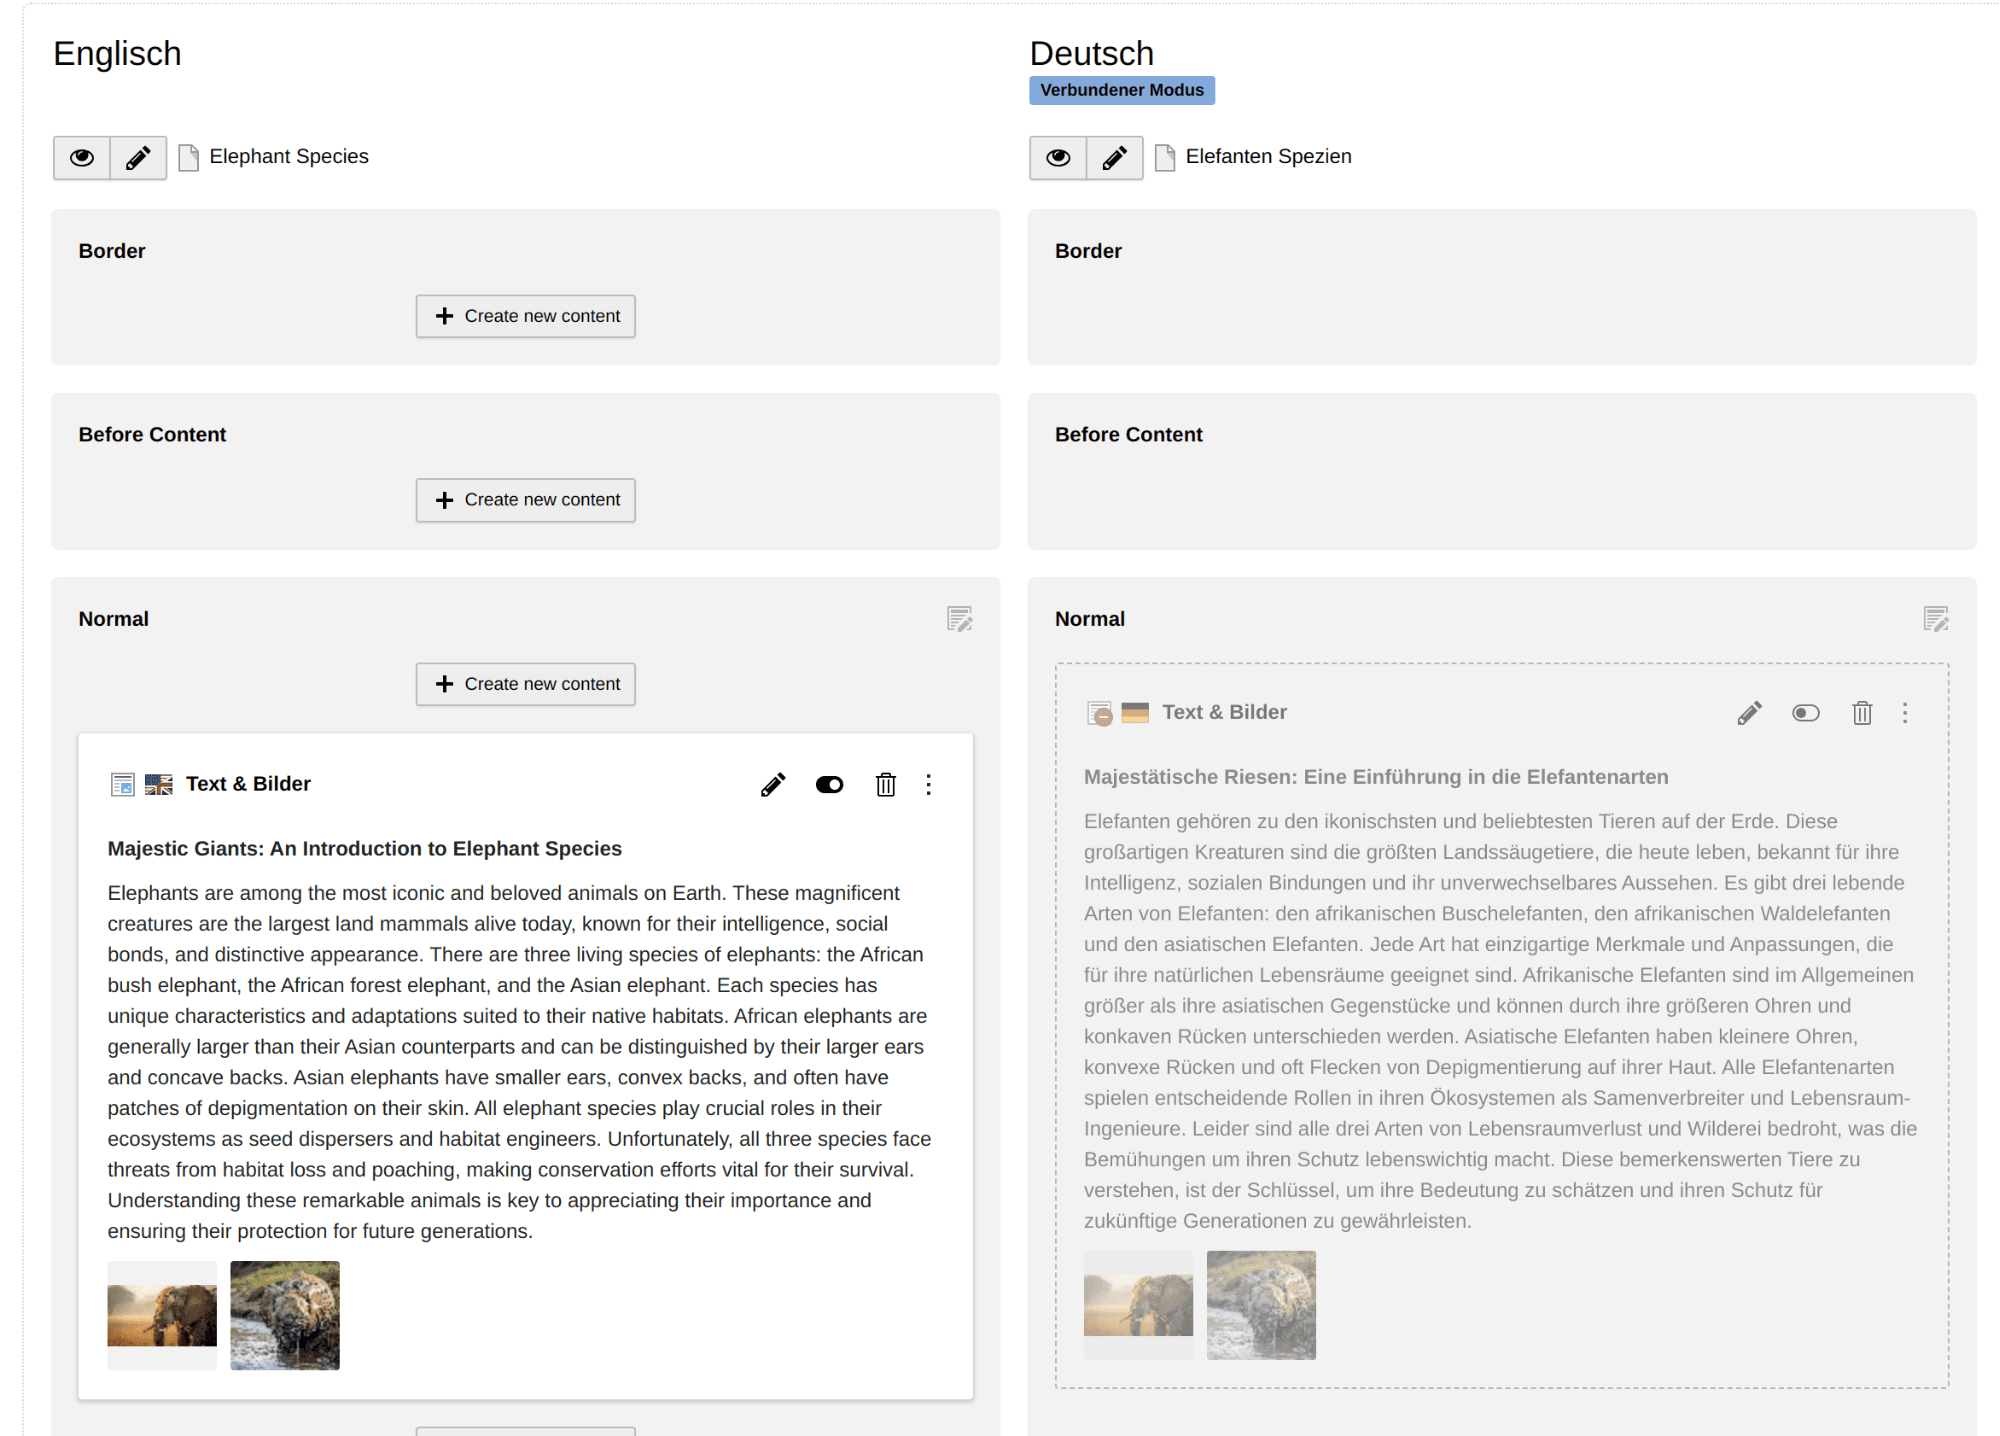Viewport: 2000px width, 1436px height.
Task: Edit Elefanten Spezien page properties with pencil
Action: 1114,158
